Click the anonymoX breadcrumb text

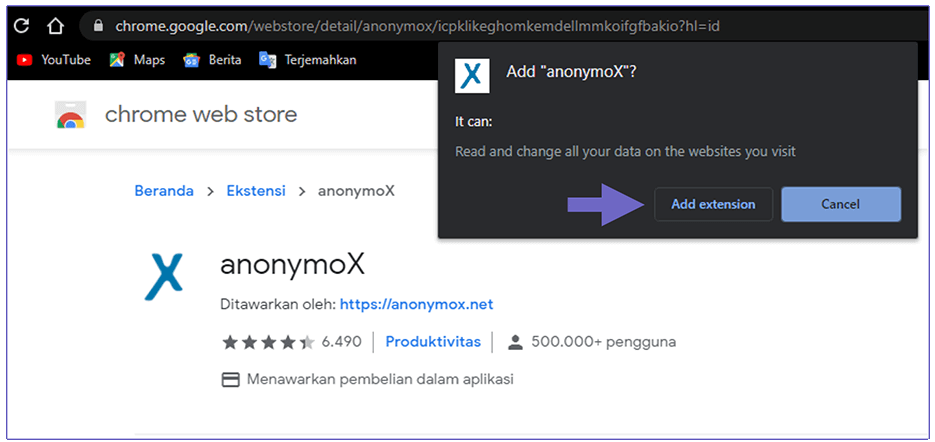[356, 191]
